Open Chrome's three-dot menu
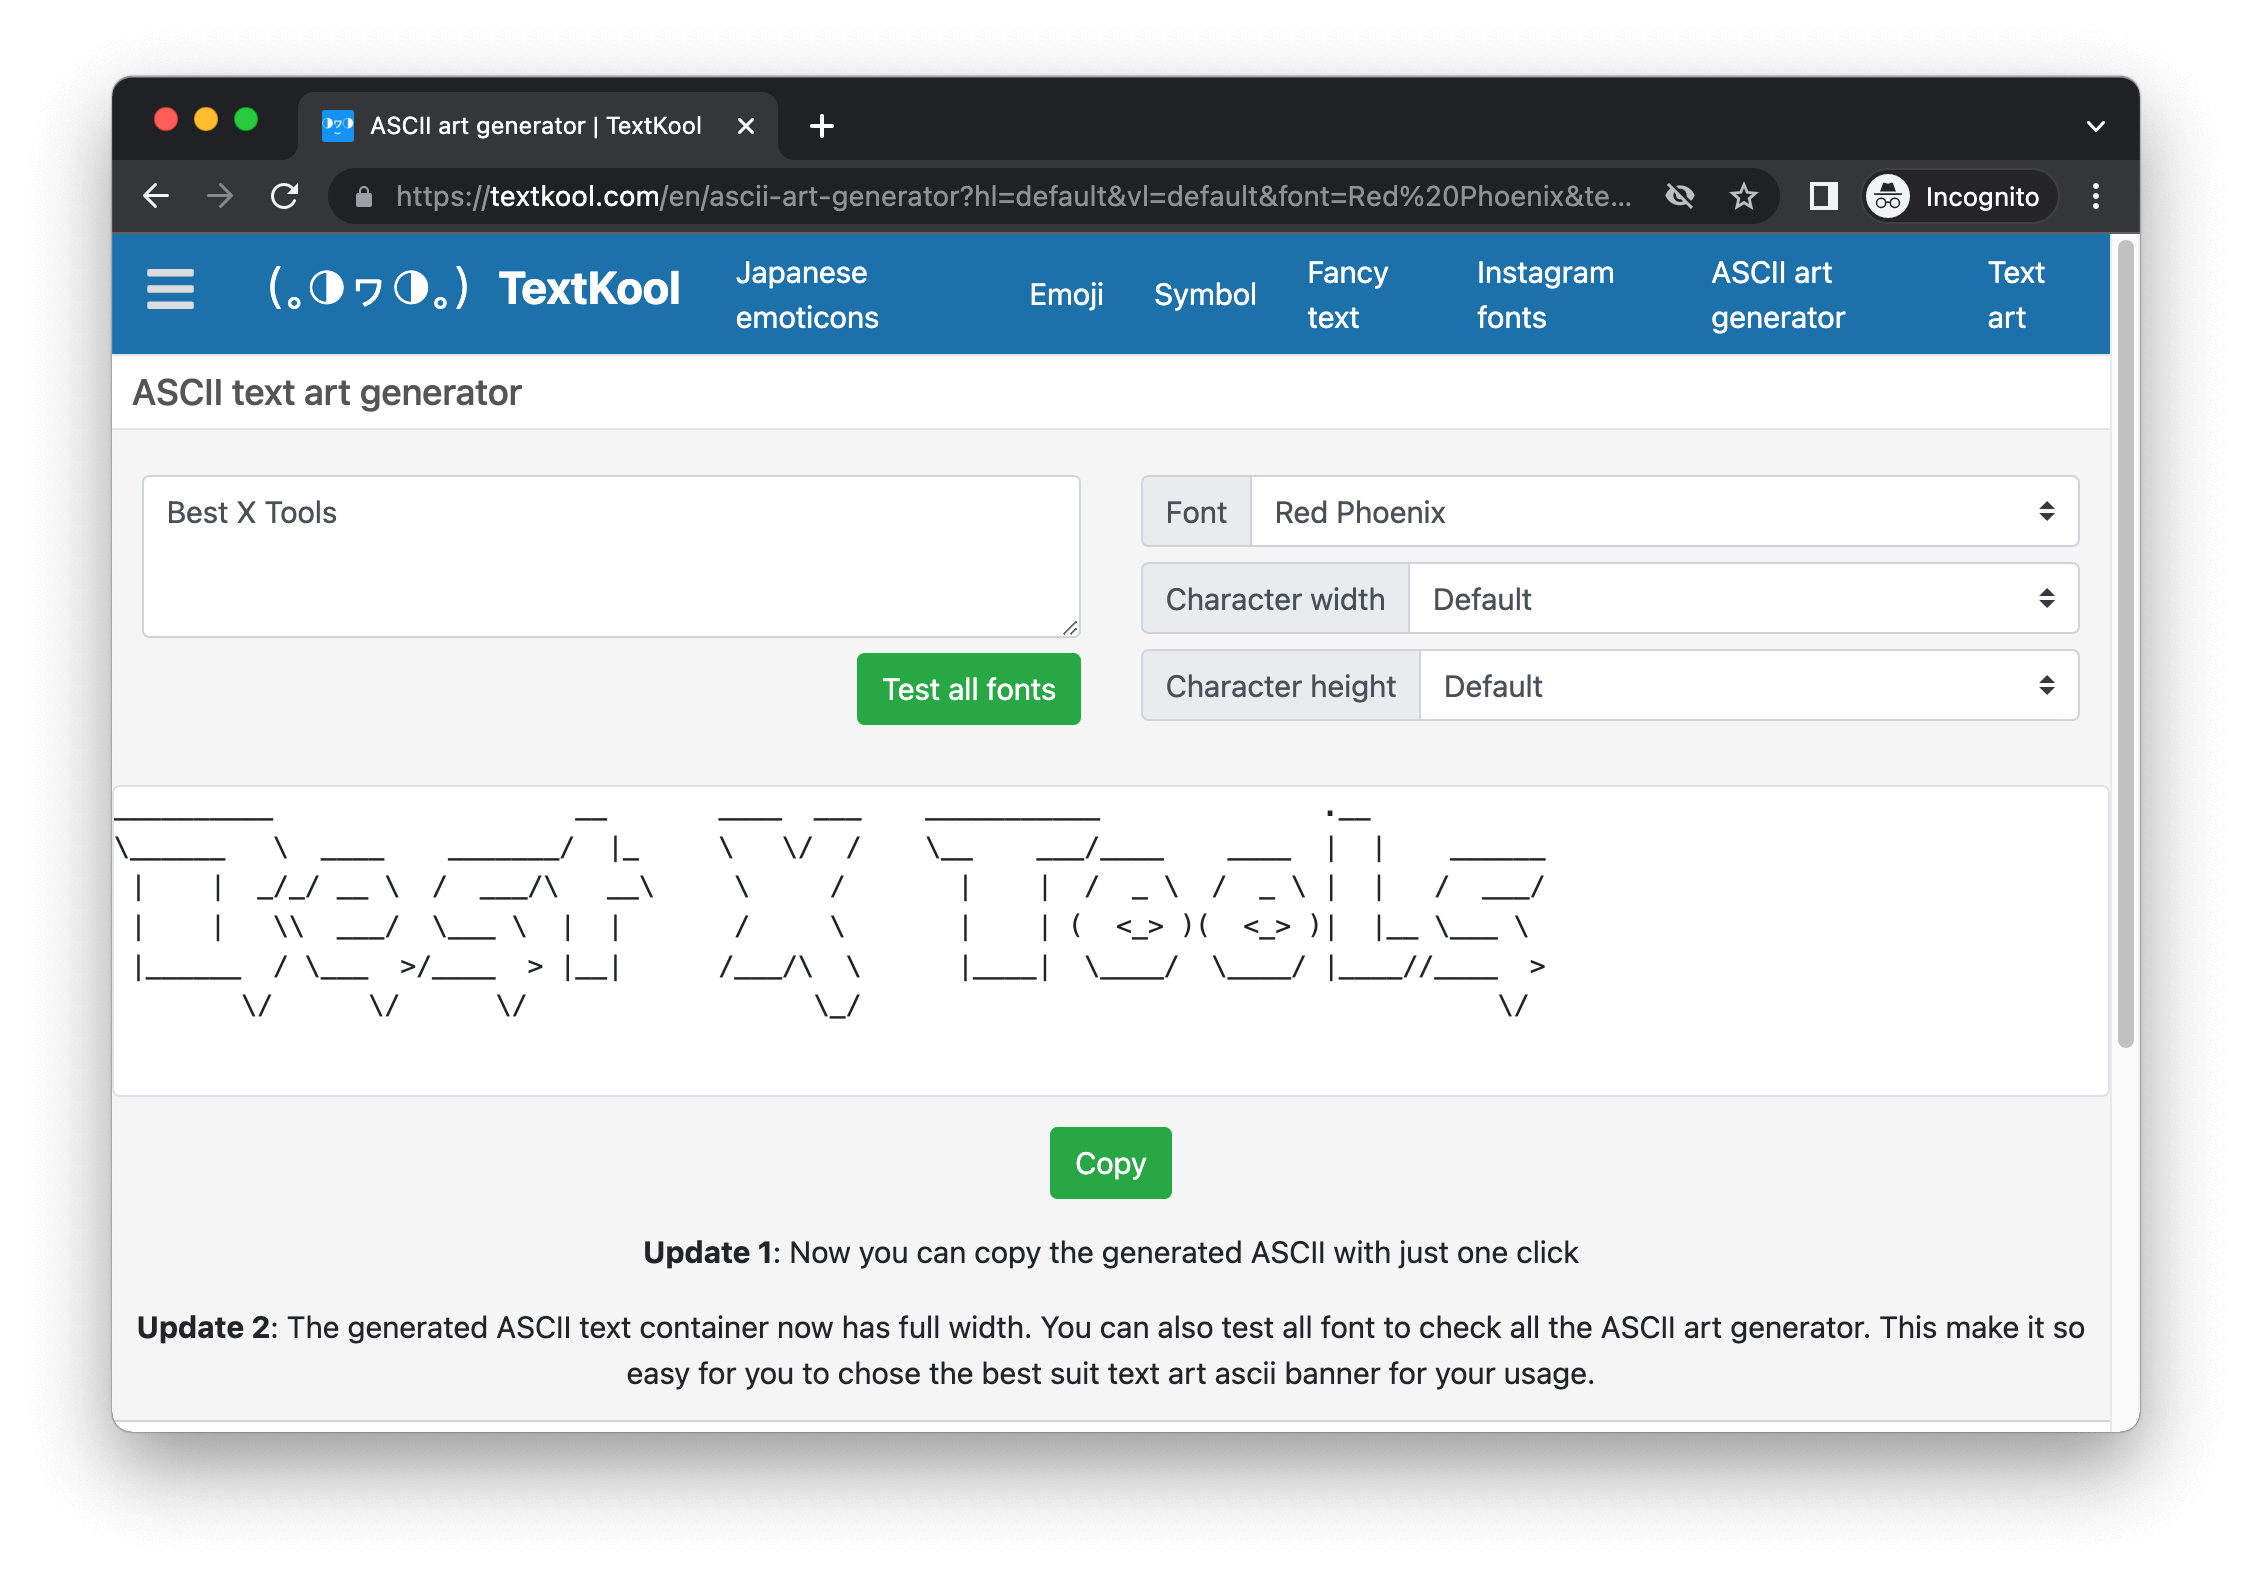 [2096, 196]
